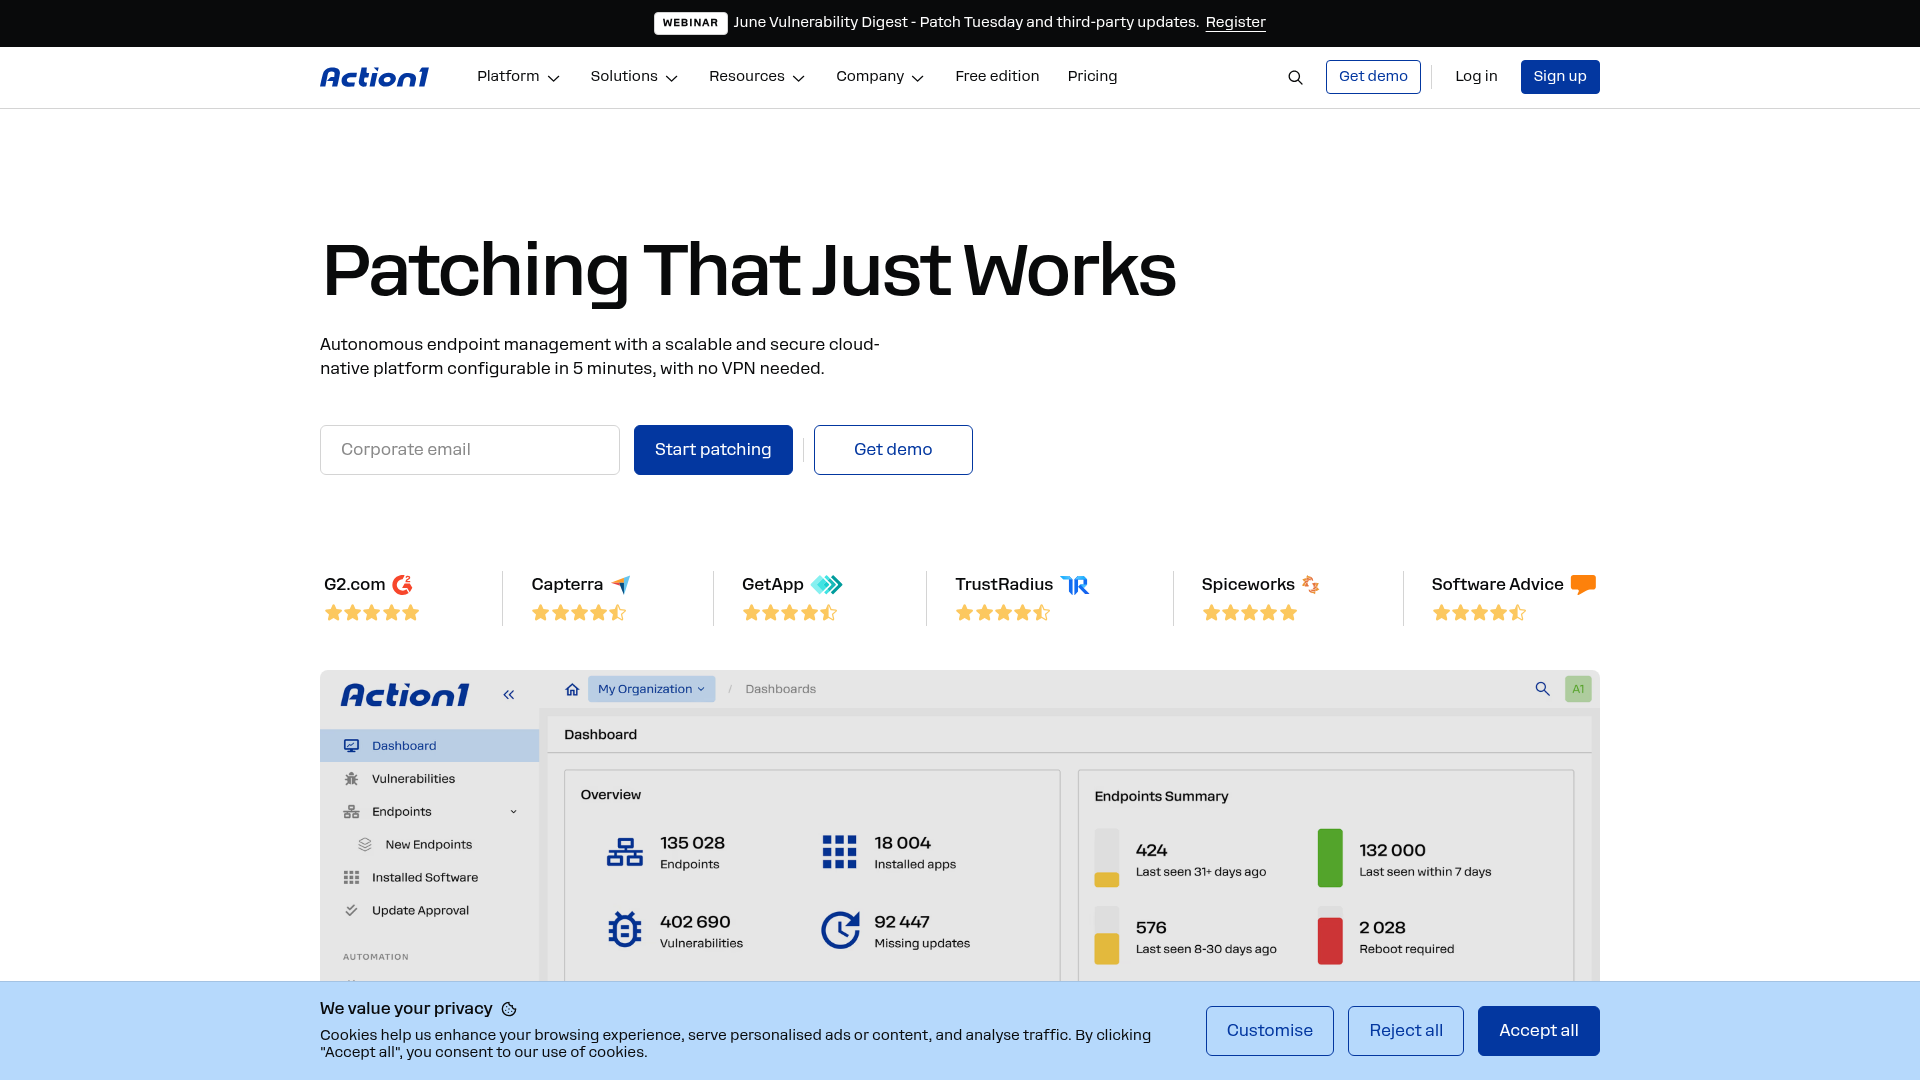
Task: Click the dashboard search magnifier icon
Action: (x=1542, y=689)
